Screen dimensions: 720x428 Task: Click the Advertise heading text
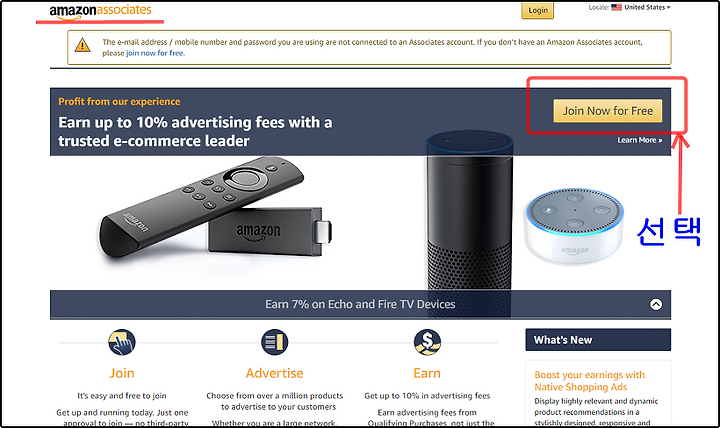275,373
